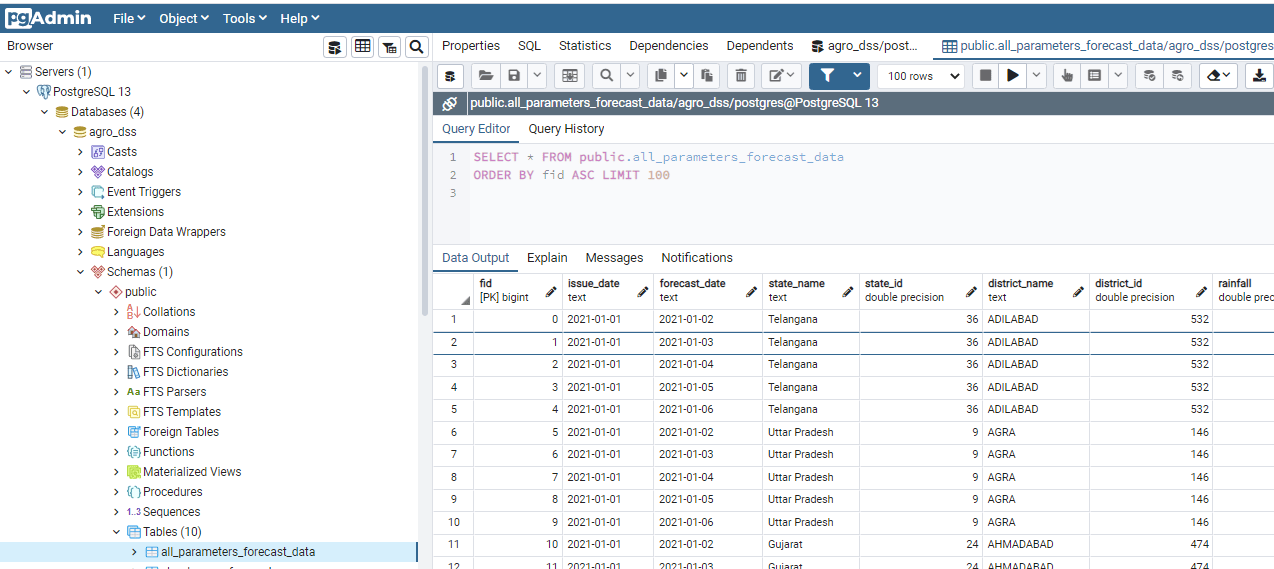Switch to the Messages tab
The height and width of the screenshot is (569, 1274).
614,258
